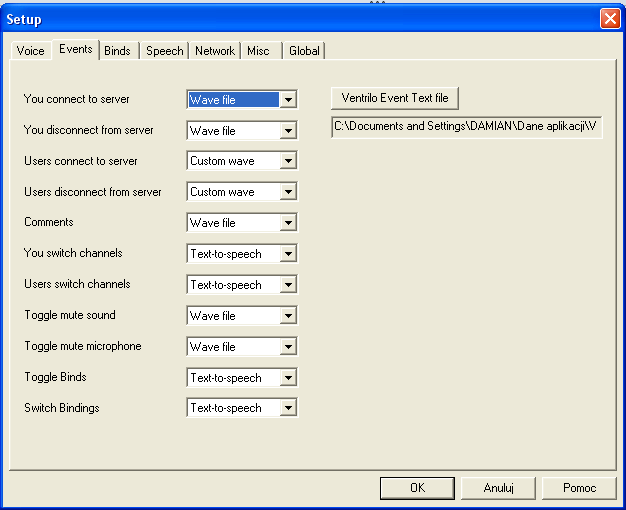626x510 pixels.
Task: Open 'Toggle mute sound' dropdown
Action: click(x=242, y=316)
